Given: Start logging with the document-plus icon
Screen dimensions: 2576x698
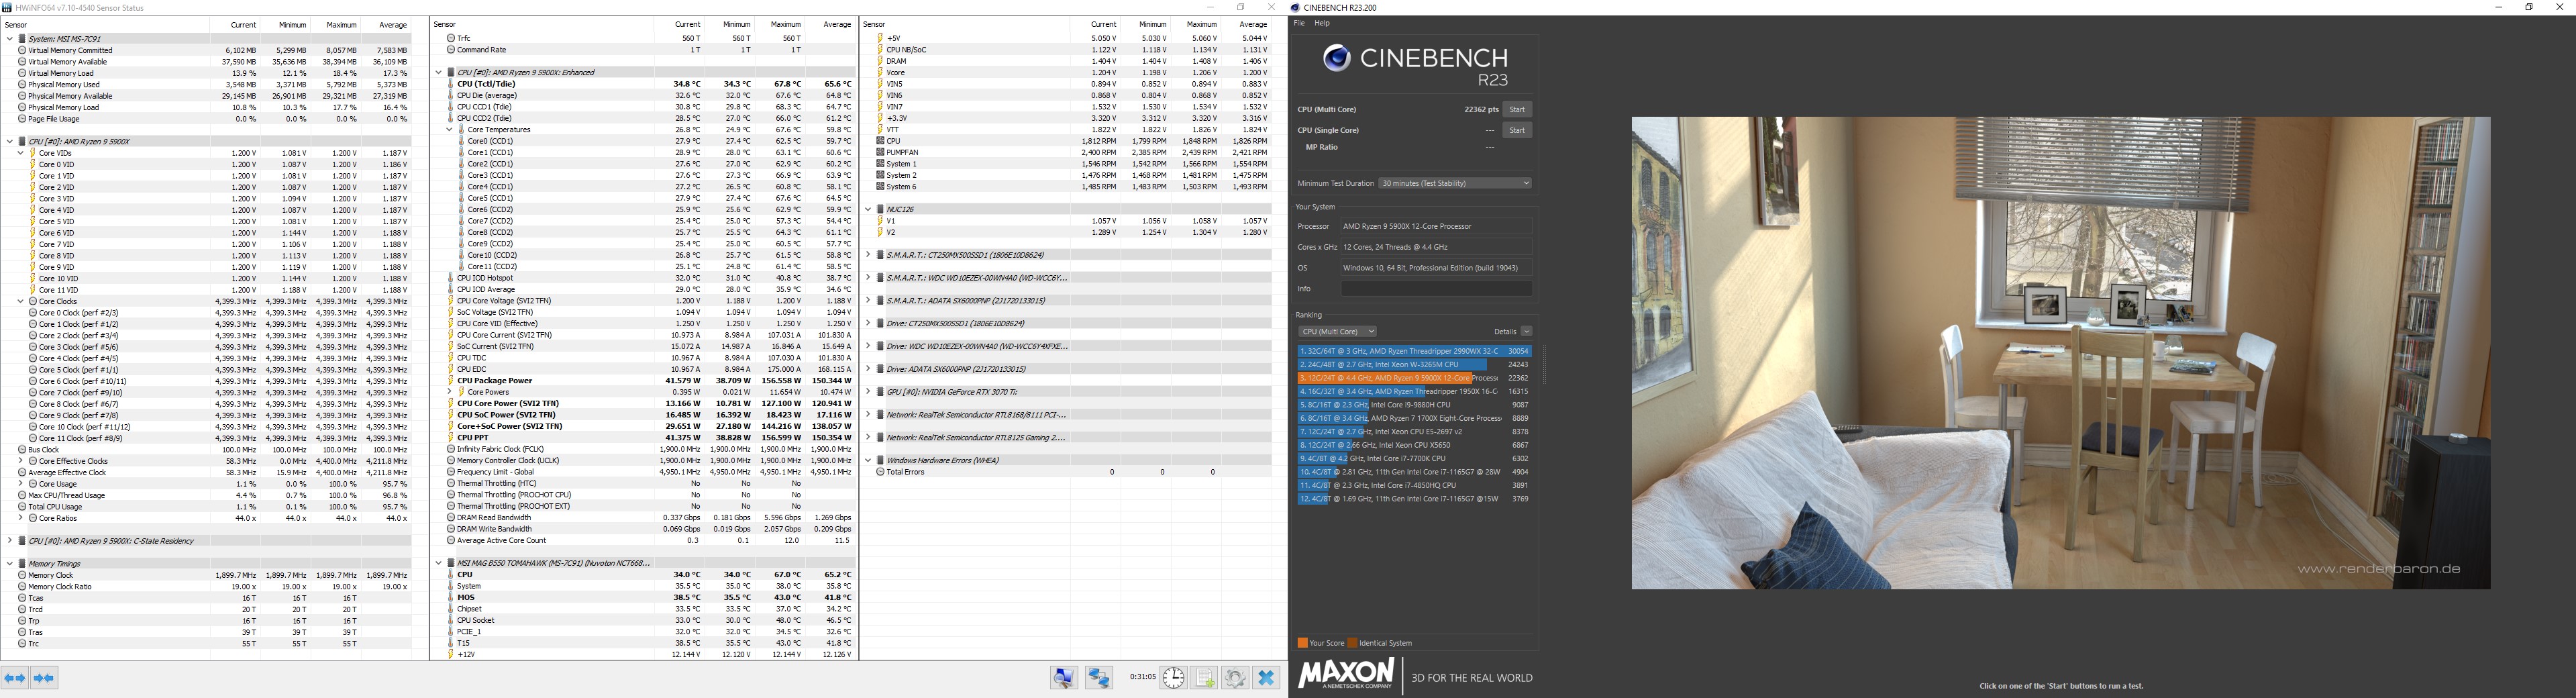Looking at the screenshot, I should pos(1204,678).
